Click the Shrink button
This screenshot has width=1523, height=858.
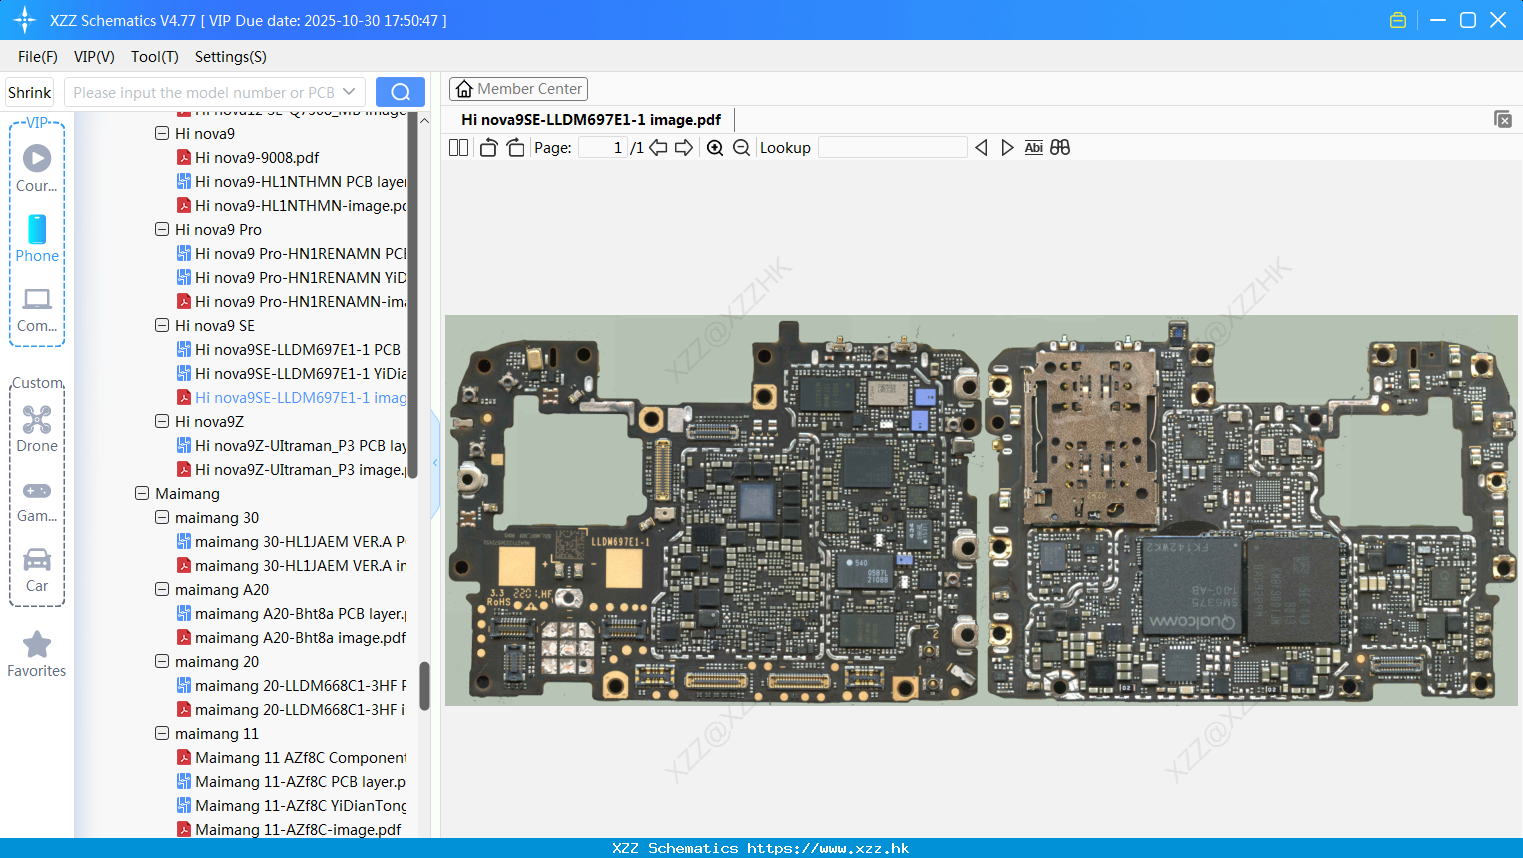[29, 92]
